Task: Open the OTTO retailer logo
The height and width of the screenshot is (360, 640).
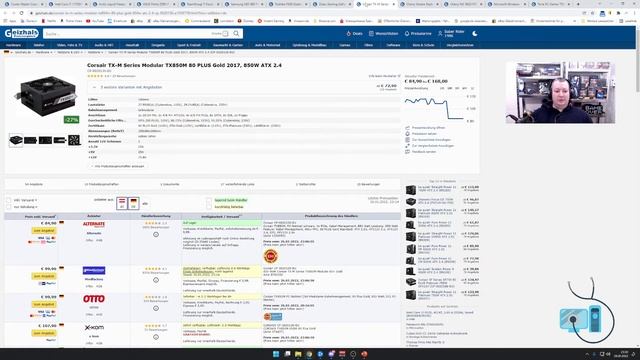Action: pyautogui.click(x=94, y=299)
